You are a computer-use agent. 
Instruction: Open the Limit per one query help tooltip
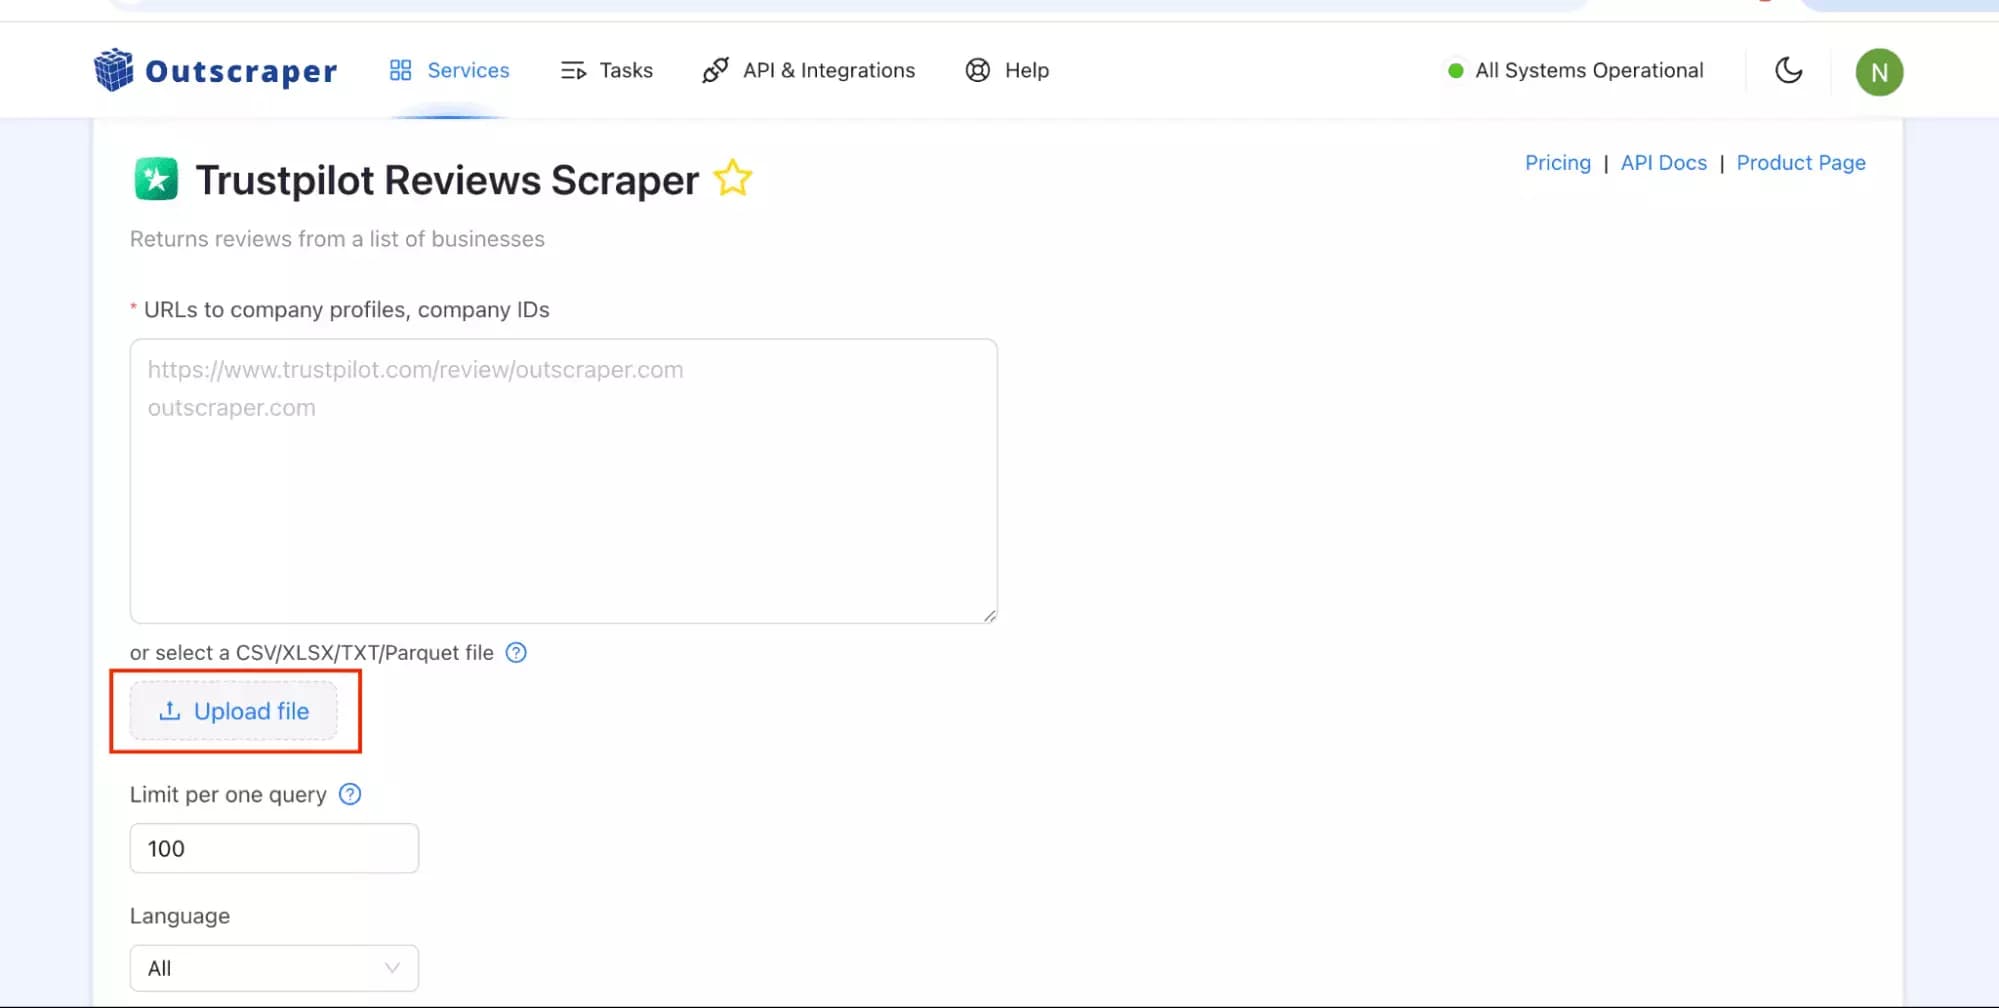pos(349,793)
